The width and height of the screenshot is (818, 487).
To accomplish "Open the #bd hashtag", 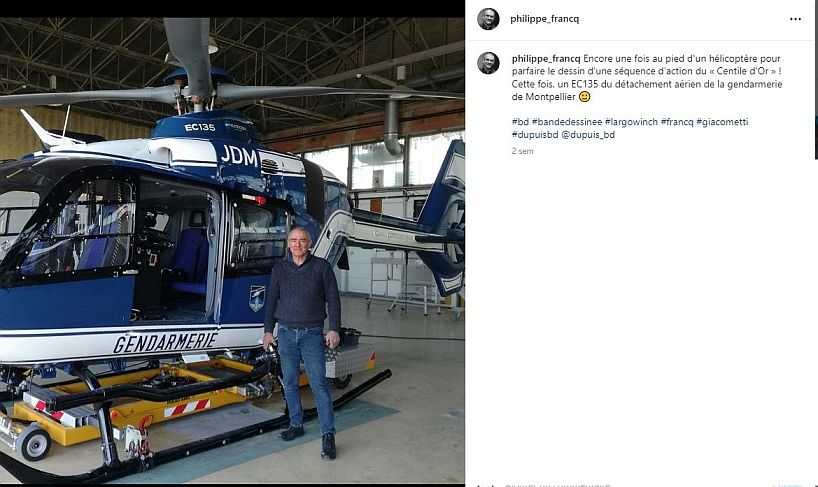I will [x=520, y=122].
